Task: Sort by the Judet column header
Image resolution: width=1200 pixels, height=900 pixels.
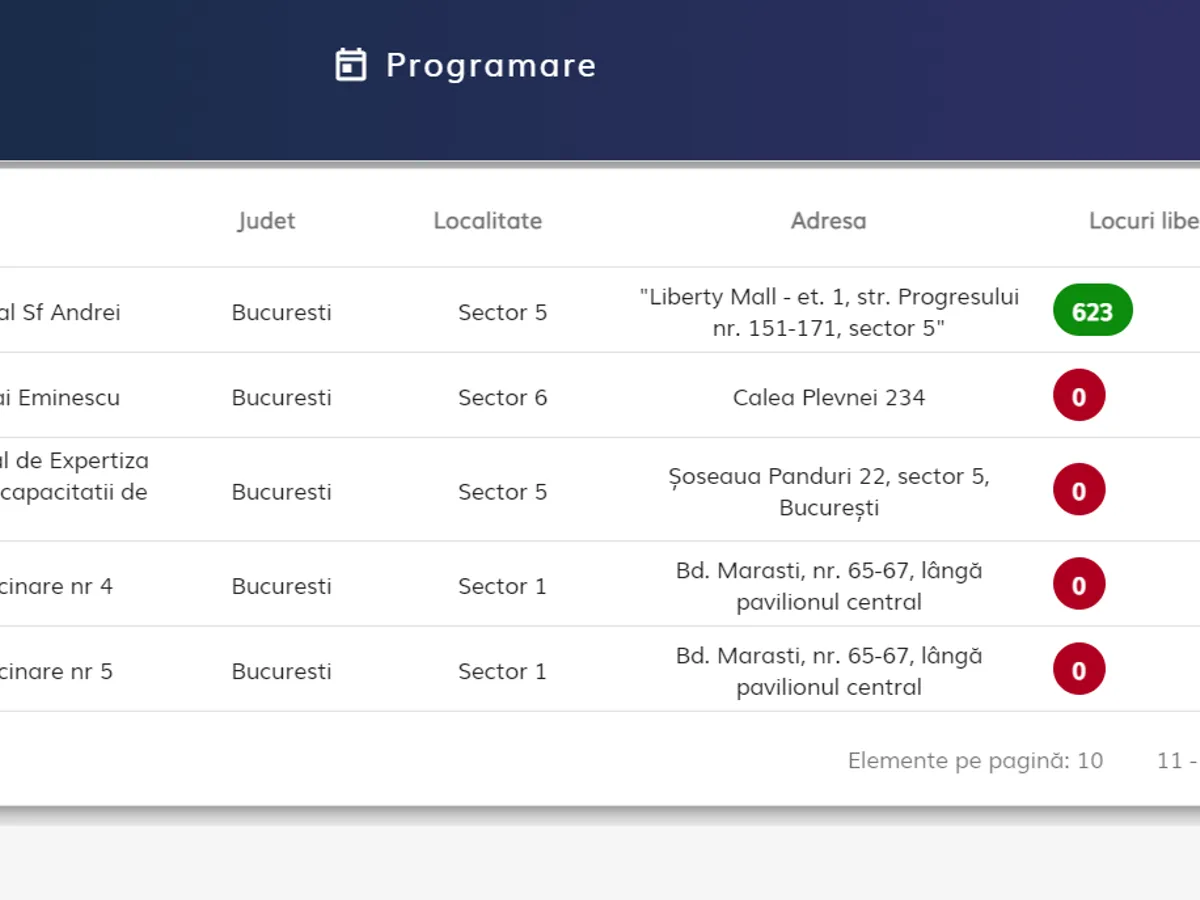Action: (266, 221)
